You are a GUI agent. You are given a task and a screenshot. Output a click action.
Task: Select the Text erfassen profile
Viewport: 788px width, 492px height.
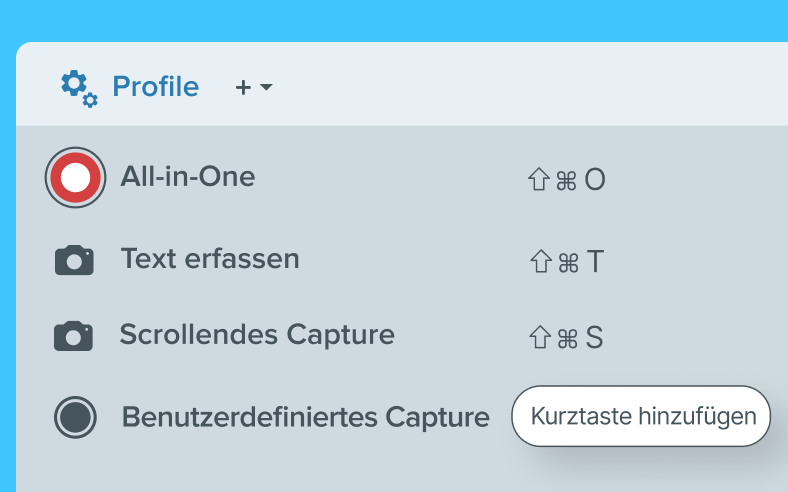tap(210, 259)
